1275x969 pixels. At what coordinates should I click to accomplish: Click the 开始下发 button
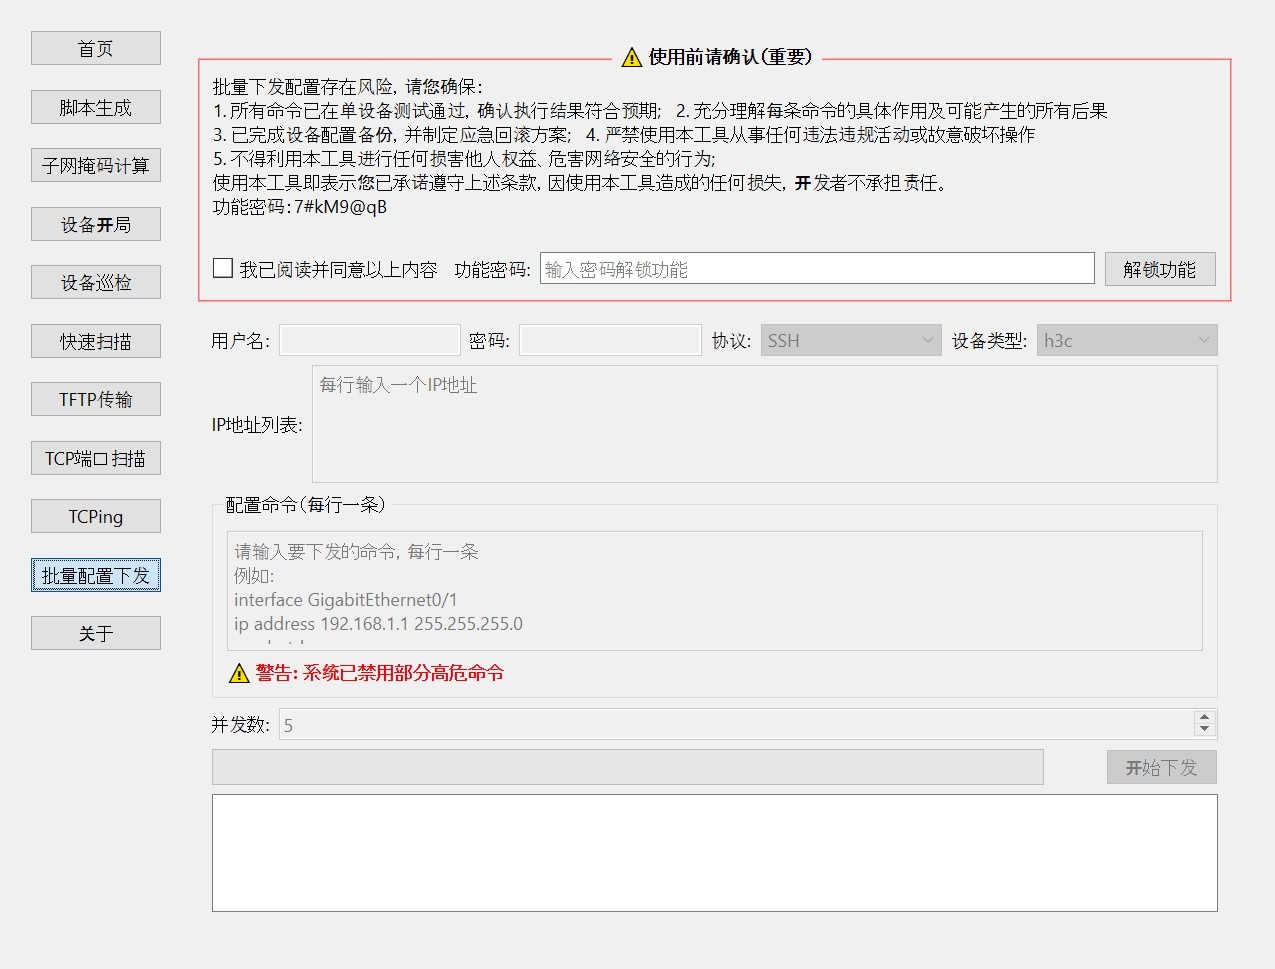point(1161,767)
